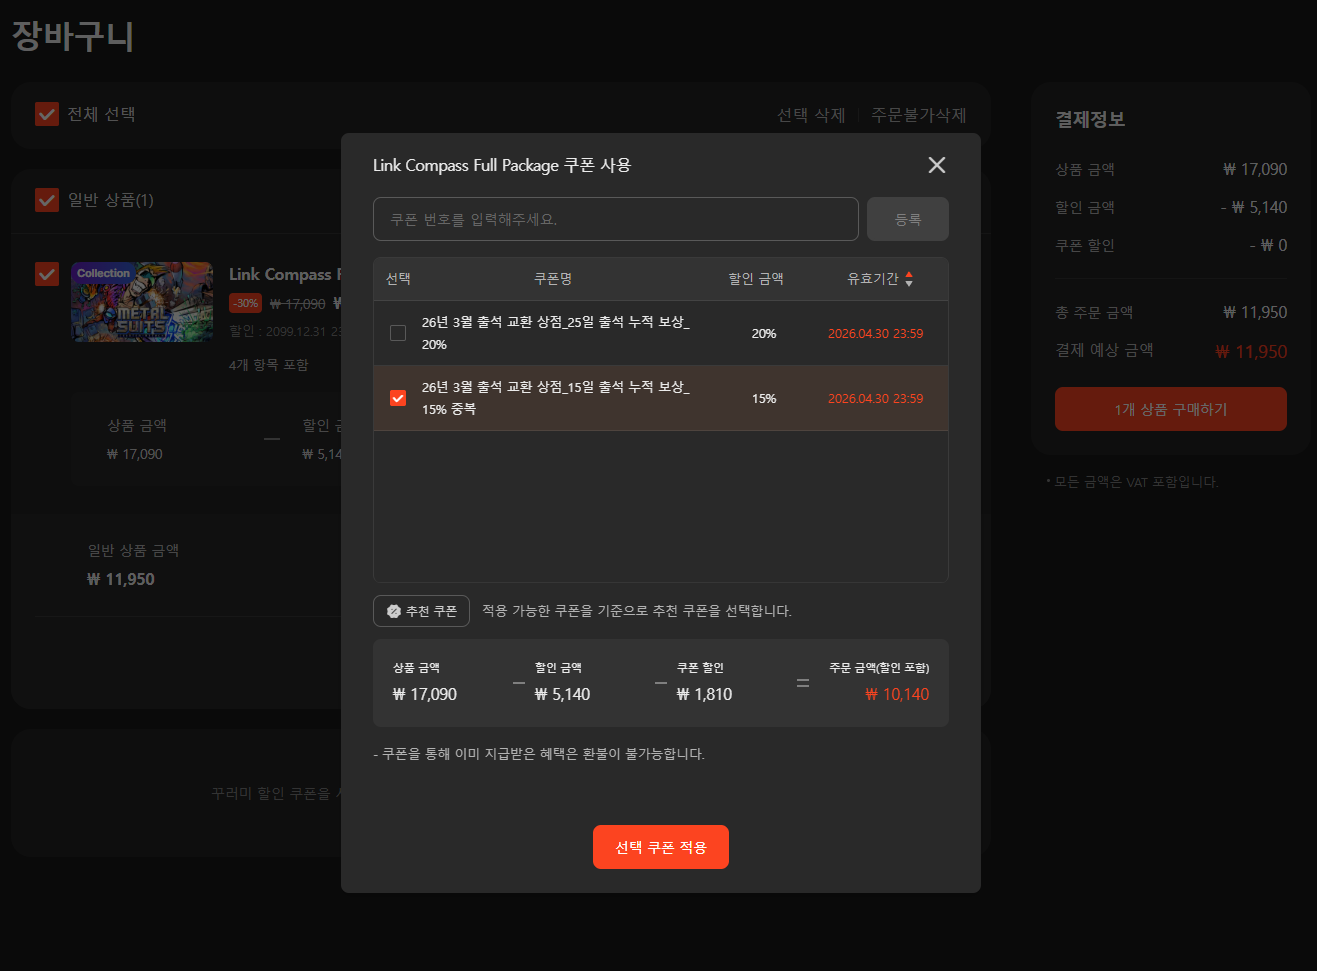Click the 추천 쿠폰 recommended coupon button
This screenshot has height=971, width=1317.
click(x=421, y=611)
